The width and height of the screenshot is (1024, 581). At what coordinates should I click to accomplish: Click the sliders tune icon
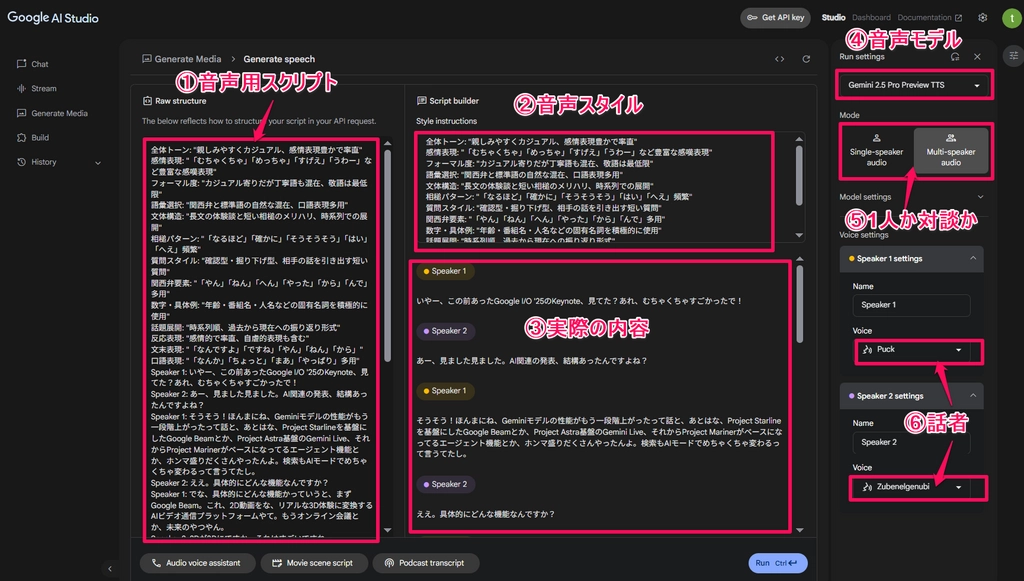(x=1012, y=56)
